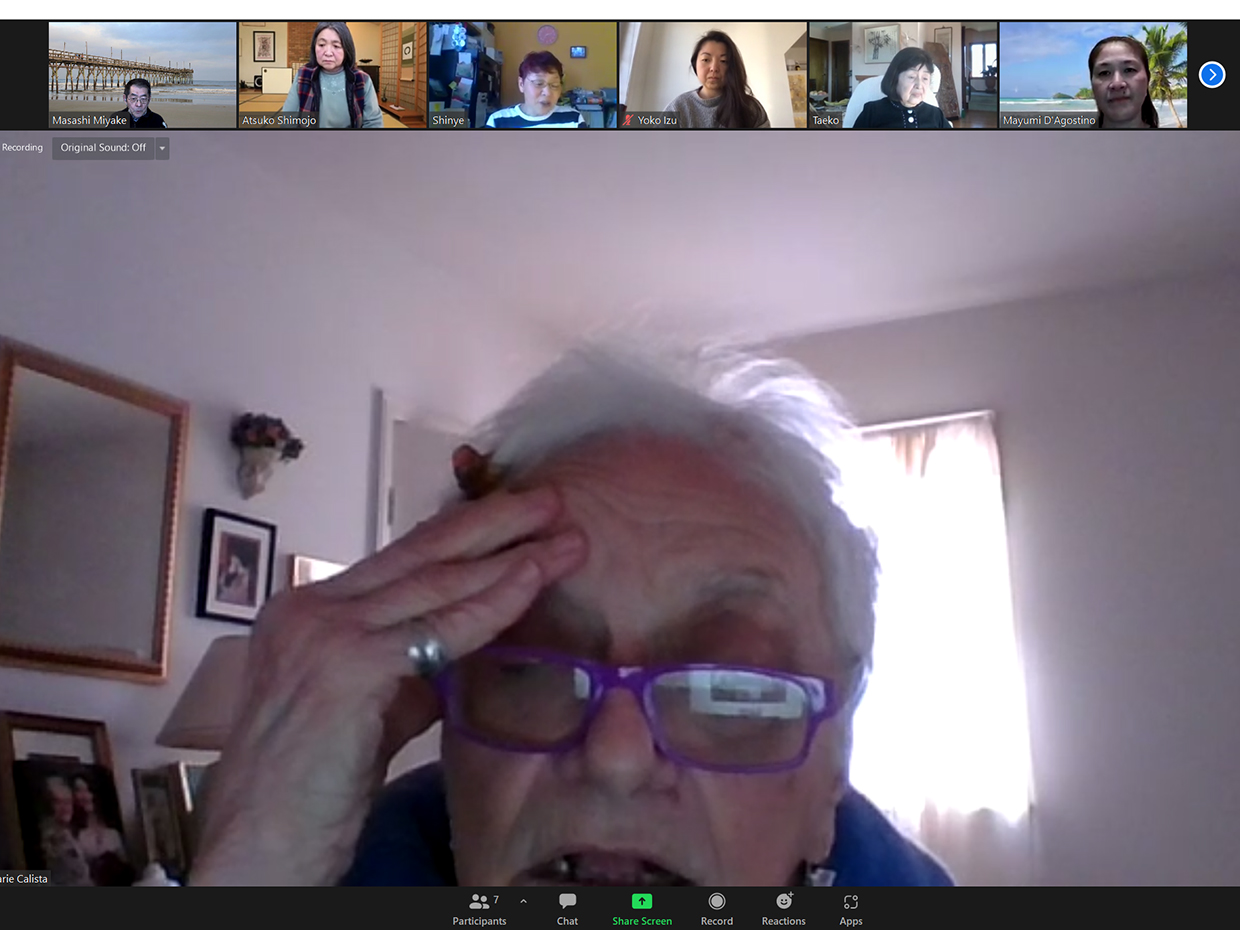Select Yoko Izu's video thumbnail

(713, 75)
